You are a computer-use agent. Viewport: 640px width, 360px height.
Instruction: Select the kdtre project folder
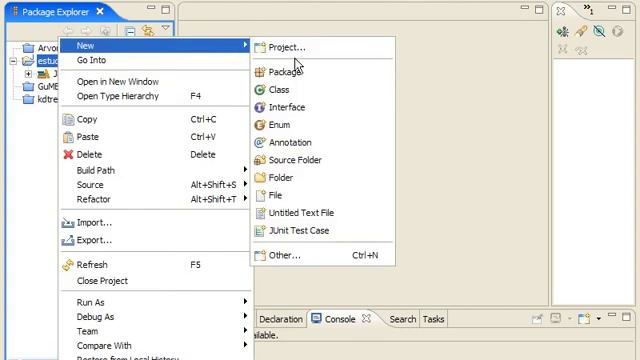point(40,99)
